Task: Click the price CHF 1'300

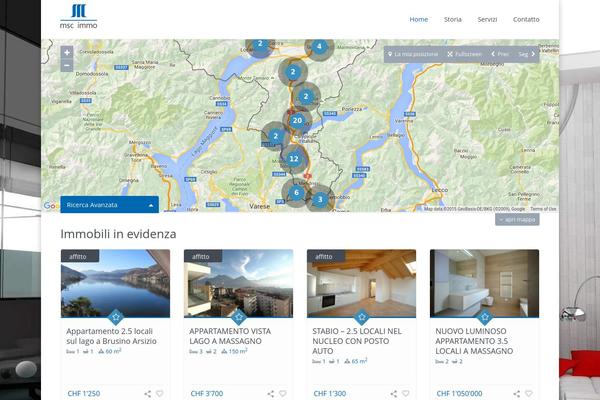Action: click(x=330, y=393)
